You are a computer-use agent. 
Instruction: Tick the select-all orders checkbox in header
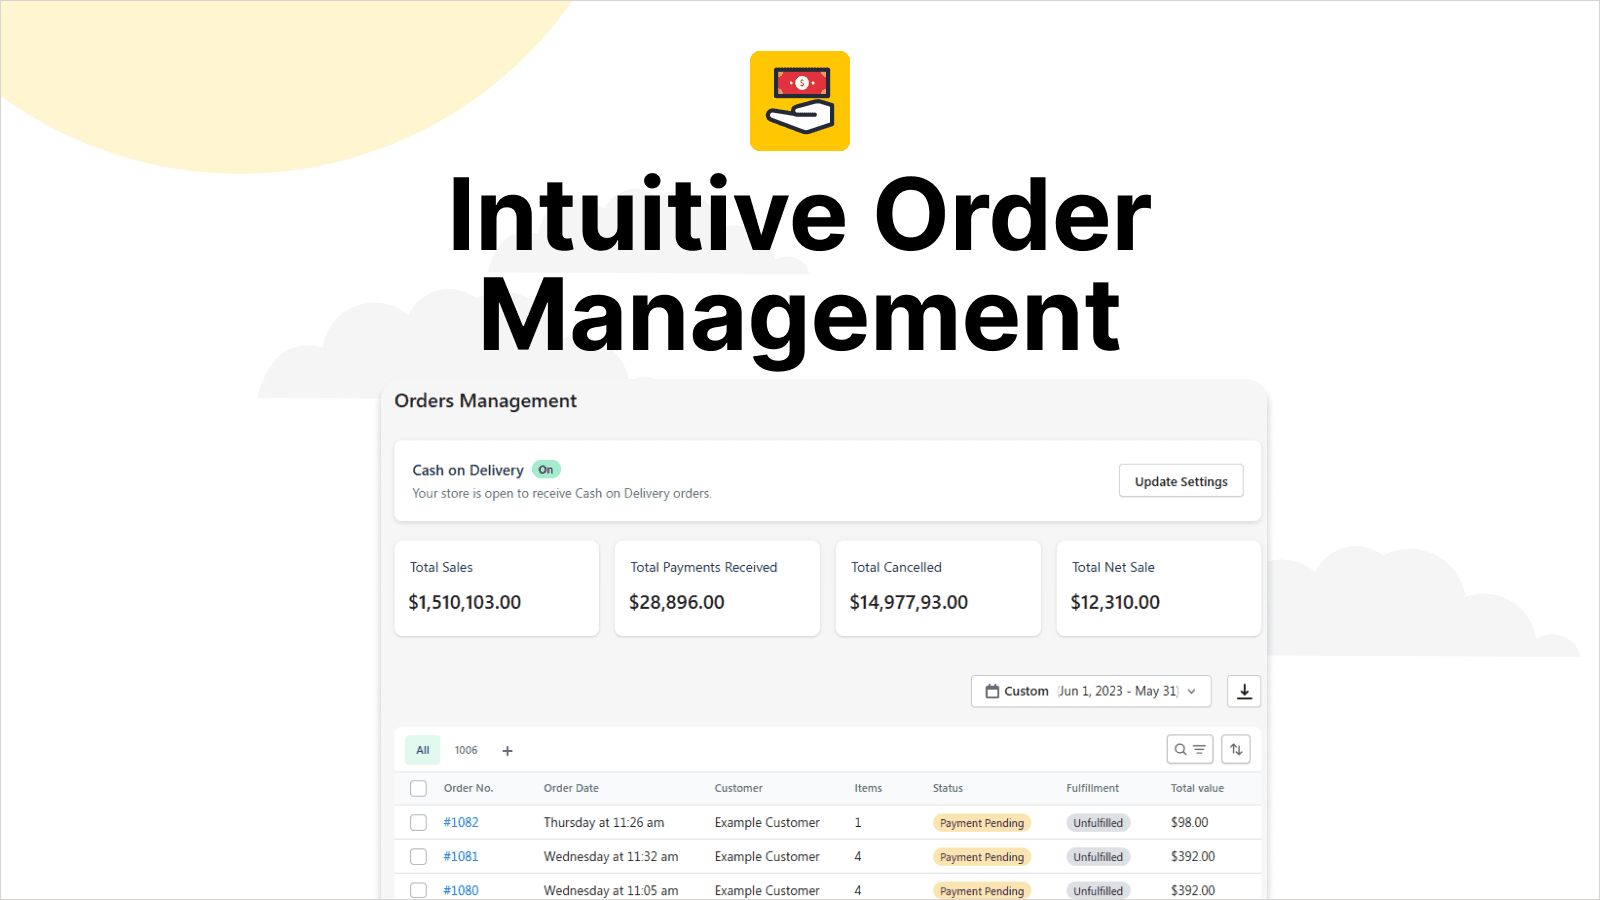[x=418, y=789]
